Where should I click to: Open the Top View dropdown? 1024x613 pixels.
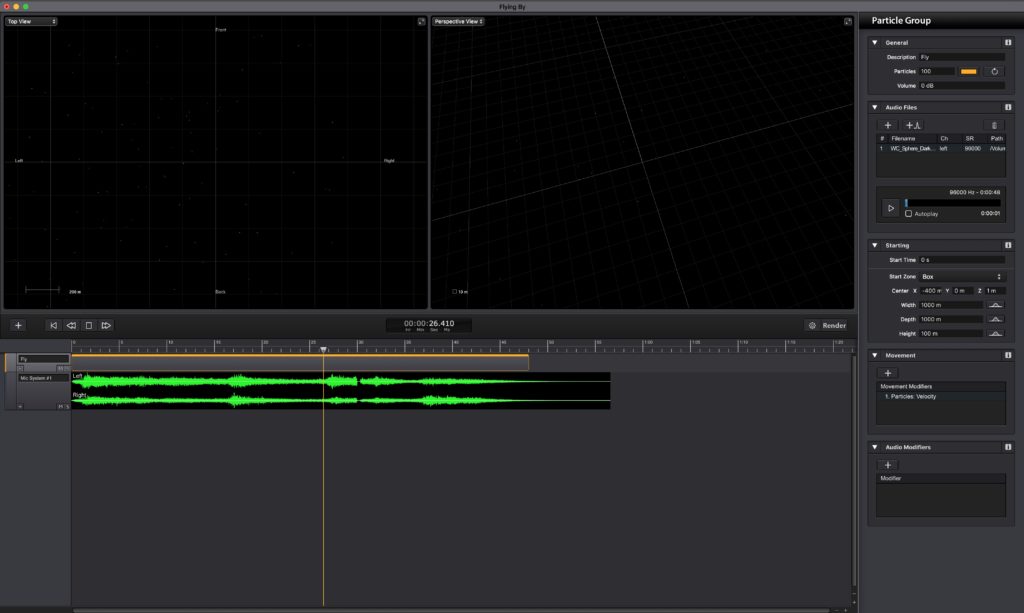click(31, 22)
